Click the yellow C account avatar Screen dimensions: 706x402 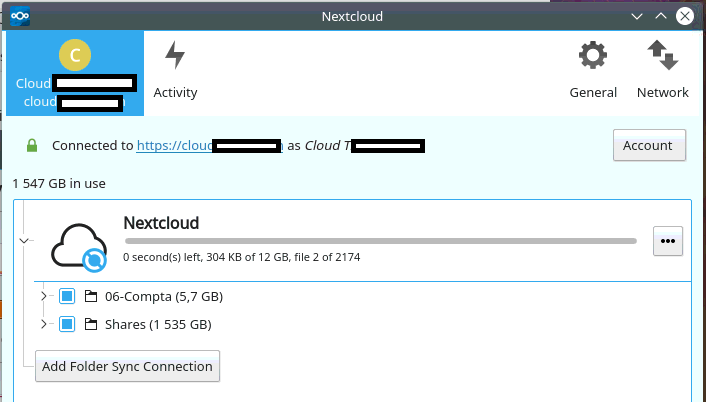pos(75,55)
